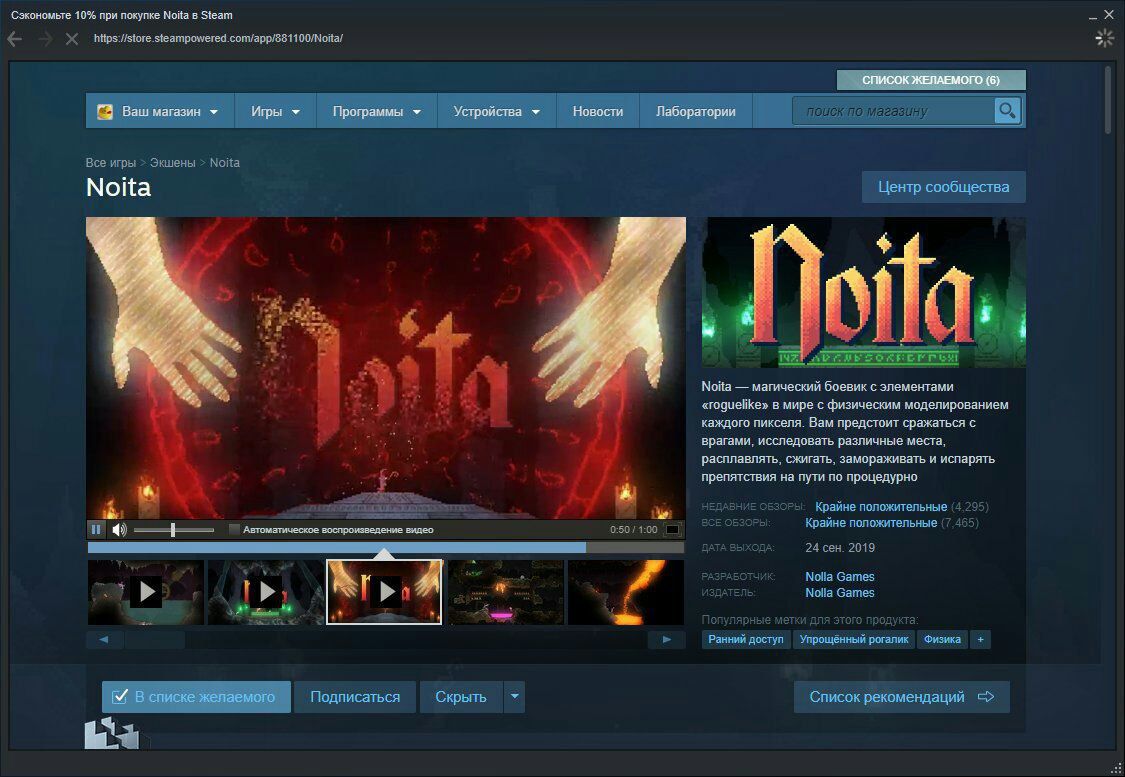The height and width of the screenshot is (777, 1125).
Task: View the fourth screenshot thumbnail
Action: [x=506, y=592]
